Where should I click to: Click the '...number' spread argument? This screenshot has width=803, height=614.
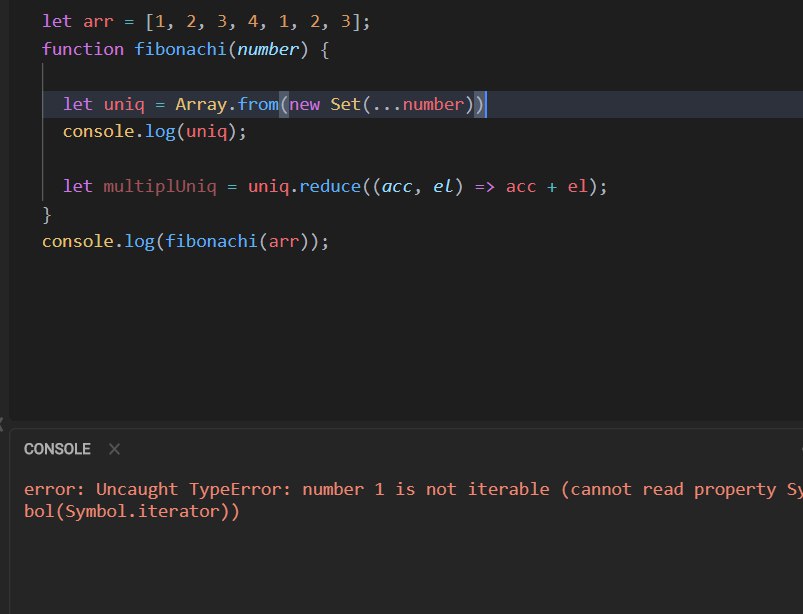(418, 104)
